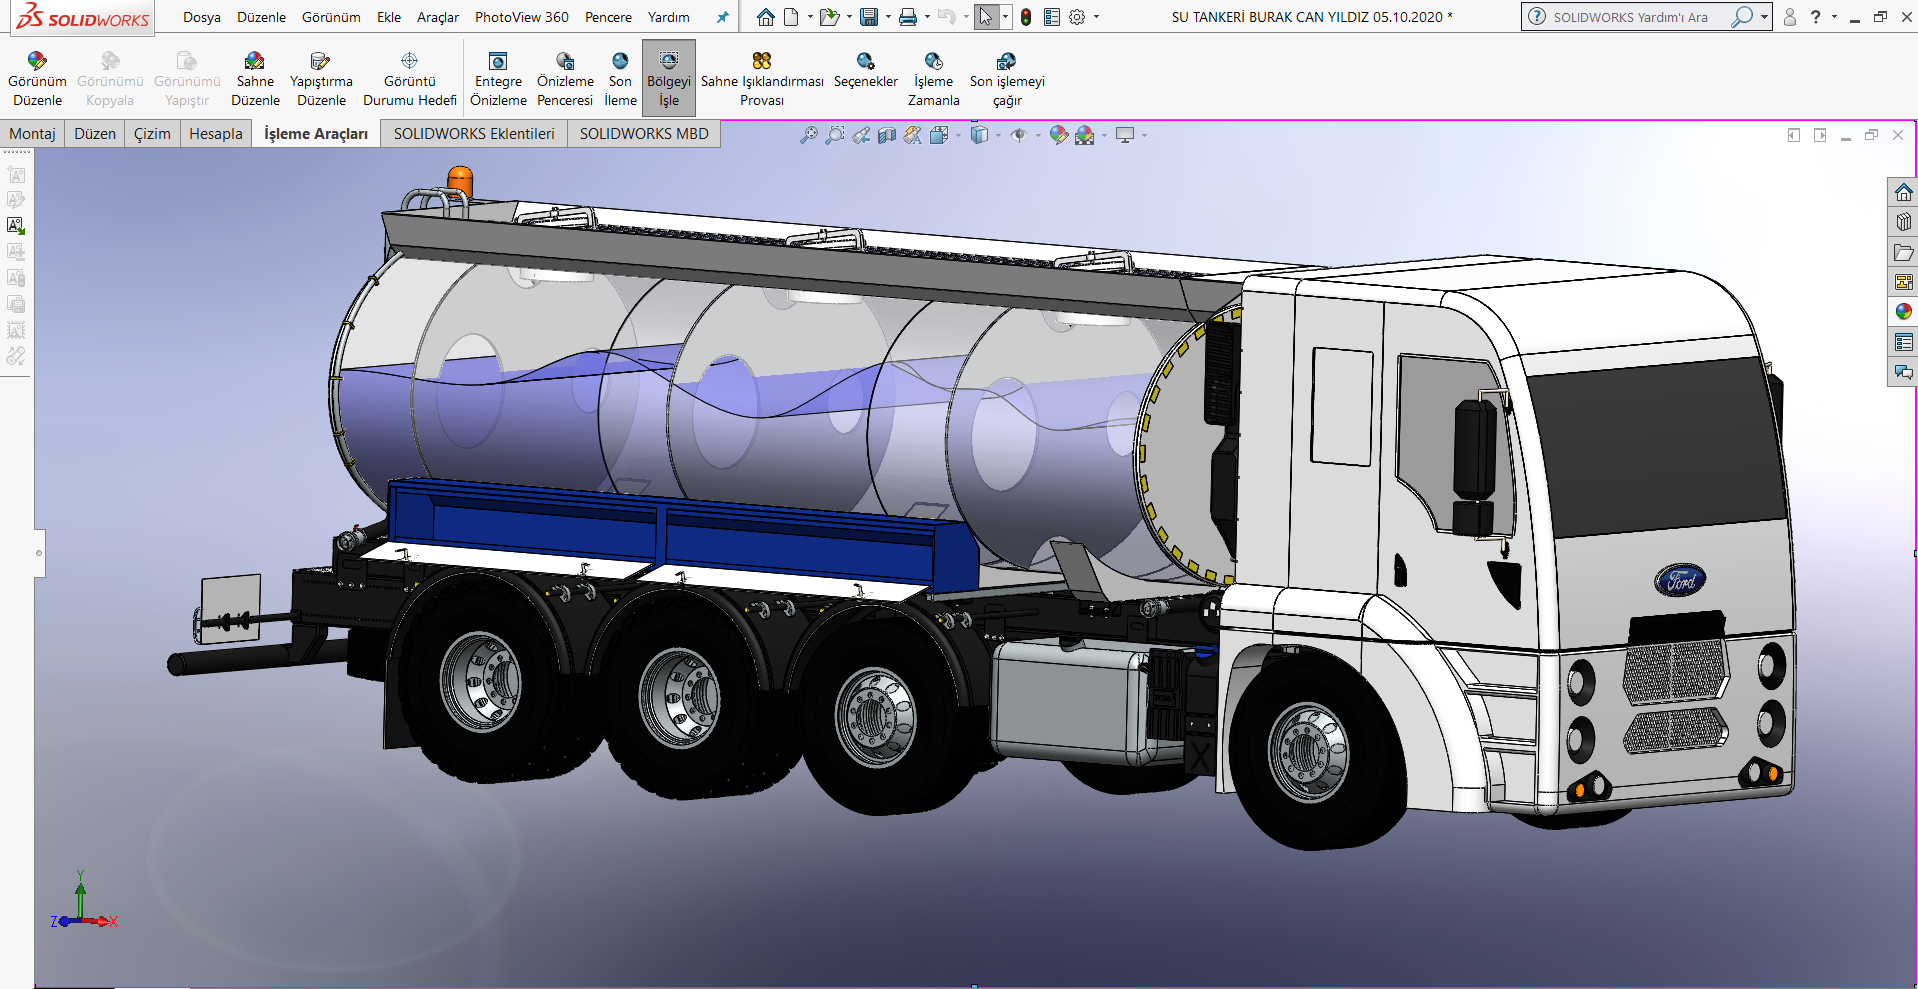Open Sahne Işıklandırması Provası tool
This screenshot has width=1918, height=989.
coord(762,79)
